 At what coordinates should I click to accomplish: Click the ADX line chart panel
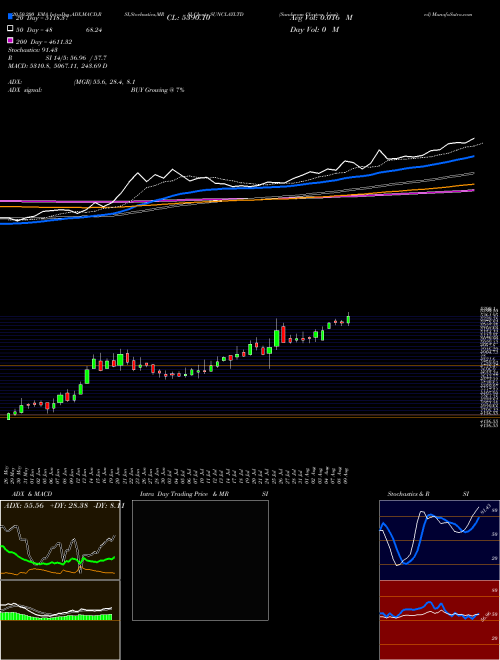pos(60,540)
